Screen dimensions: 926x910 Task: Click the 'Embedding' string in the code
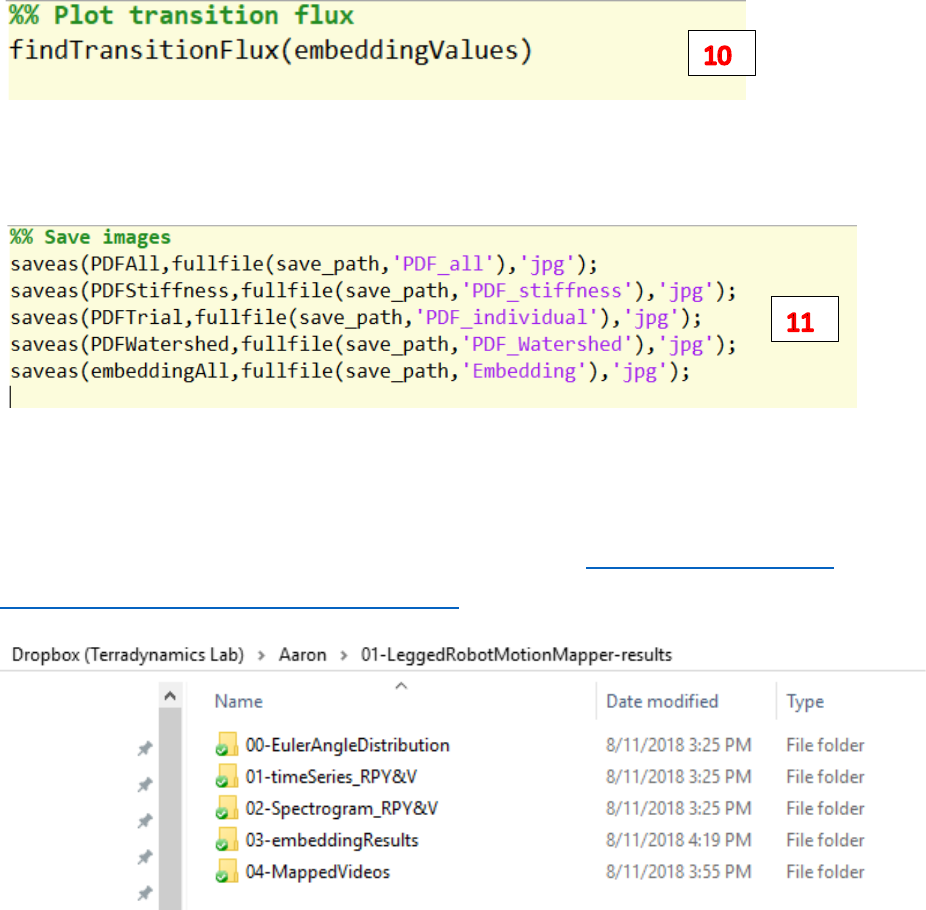[524, 372]
